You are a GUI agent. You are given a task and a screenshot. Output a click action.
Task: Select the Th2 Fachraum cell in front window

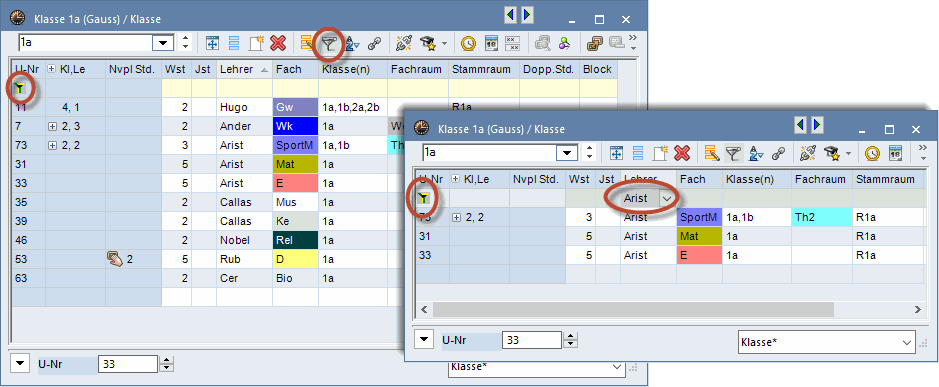click(822, 217)
